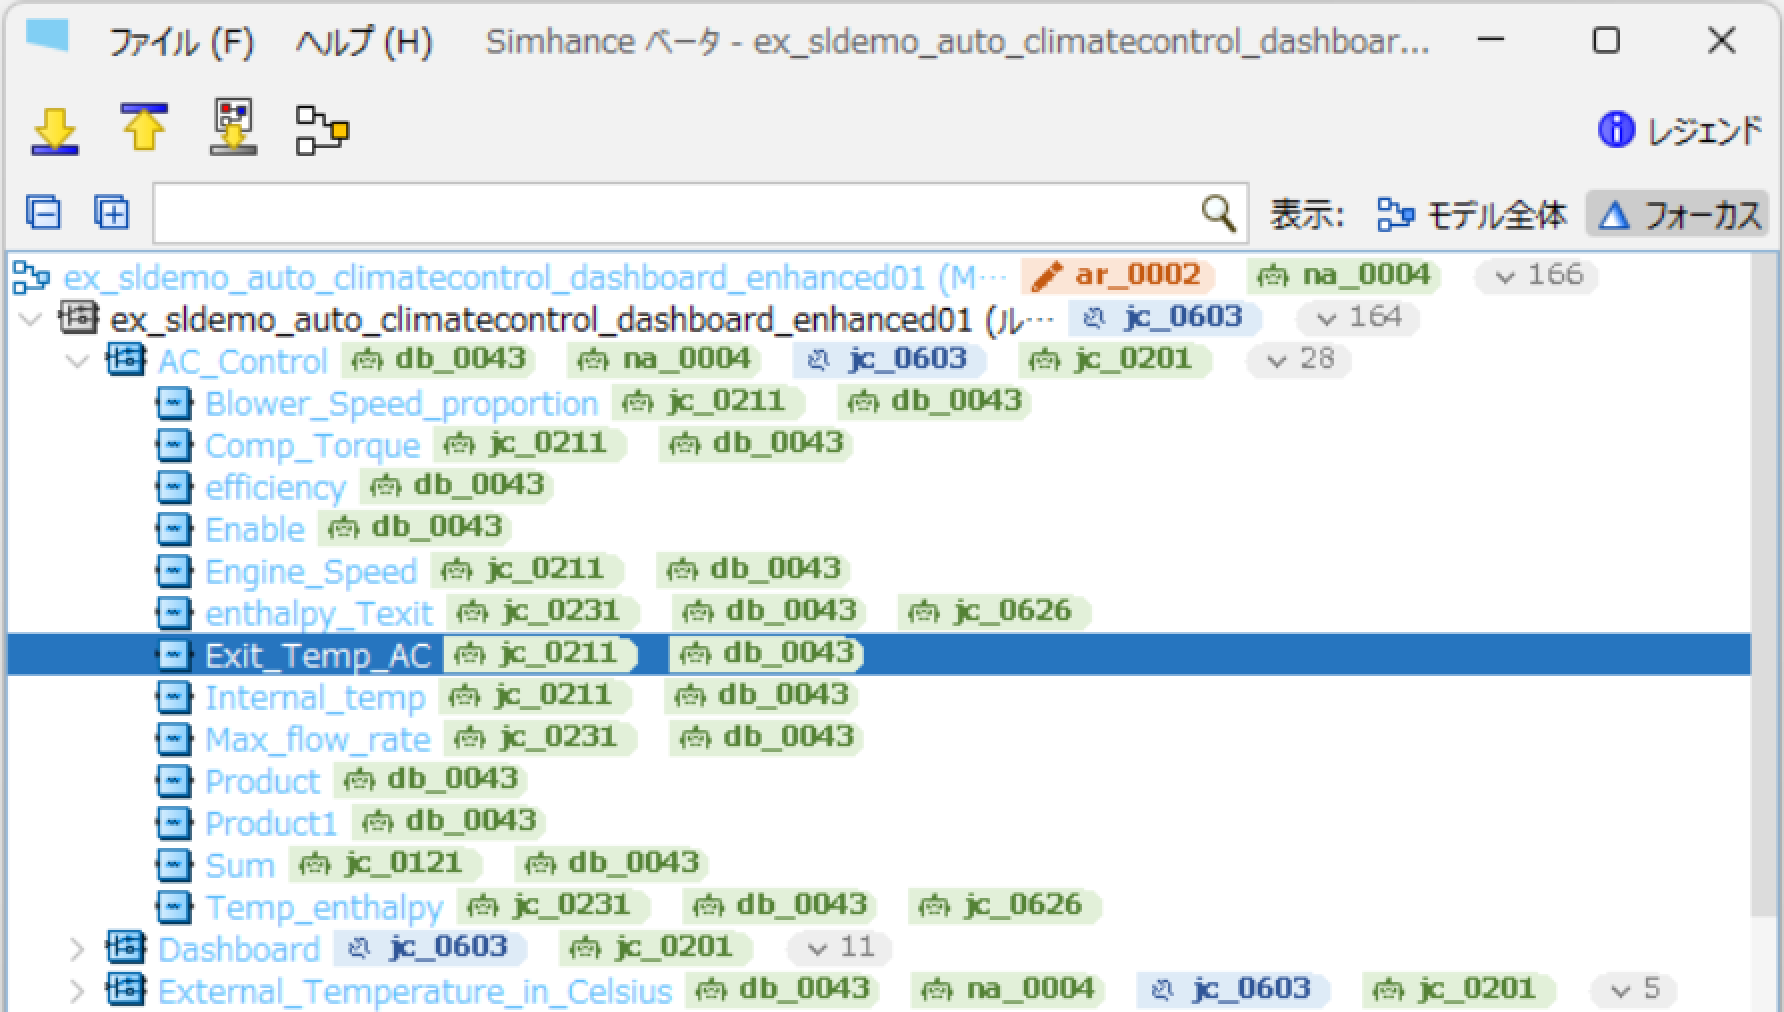Expand the External_Temperature_in_Celsius node
Image resolution: width=1784 pixels, height=1012 pixels.
(78, 991)
